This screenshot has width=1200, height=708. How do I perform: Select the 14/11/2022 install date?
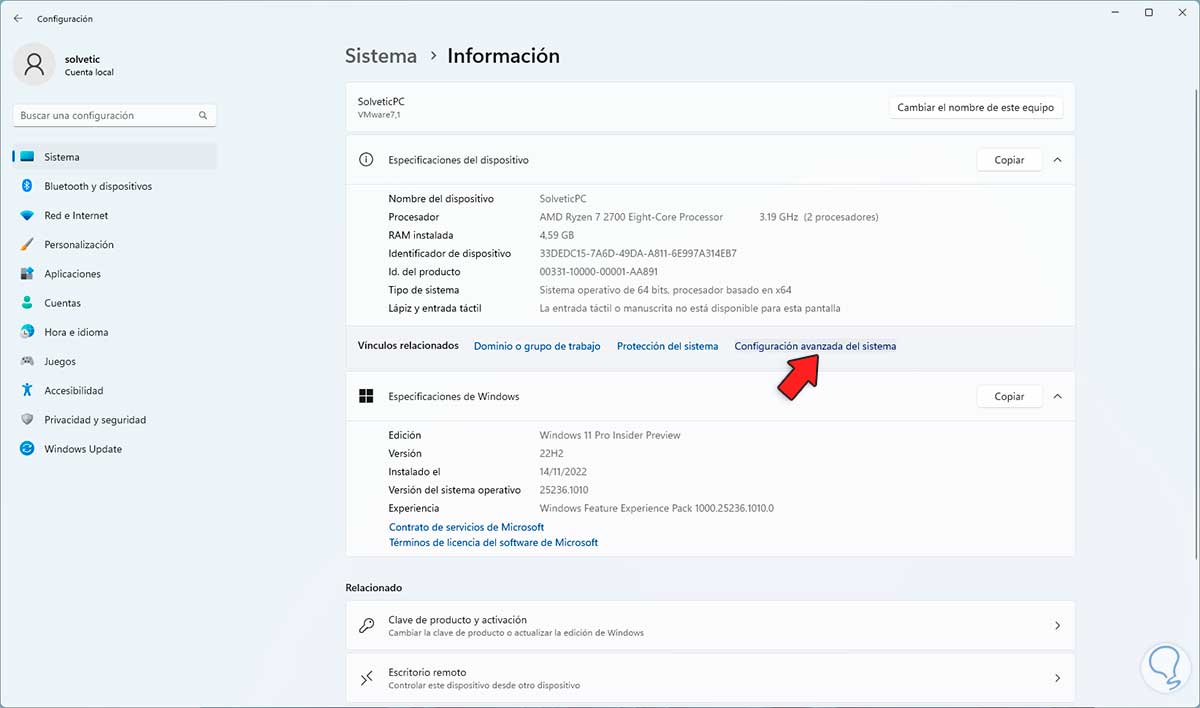coord(563,471)
